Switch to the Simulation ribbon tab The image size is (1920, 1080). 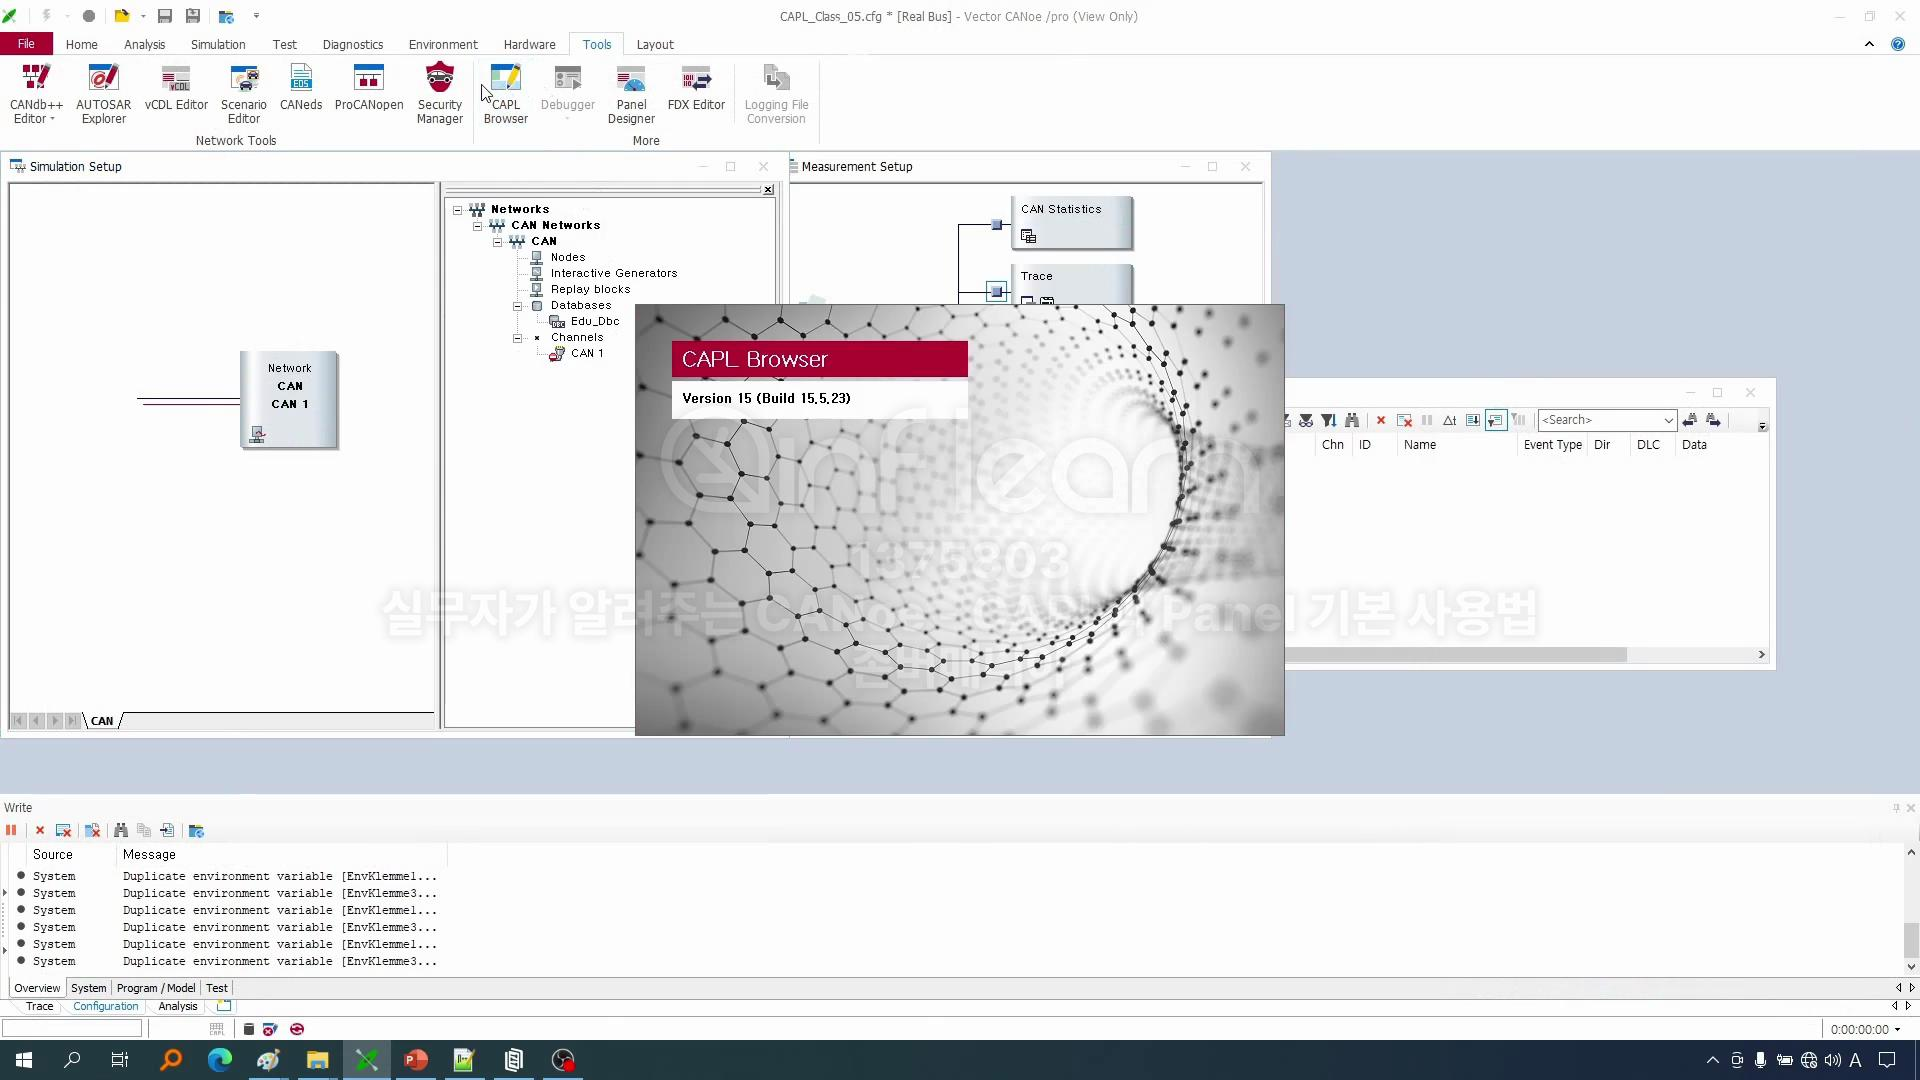click(x=218, y=44)
